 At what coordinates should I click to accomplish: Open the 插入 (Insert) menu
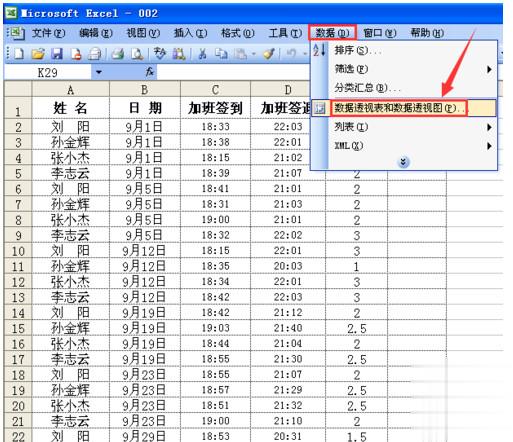(x=190, y=33)
